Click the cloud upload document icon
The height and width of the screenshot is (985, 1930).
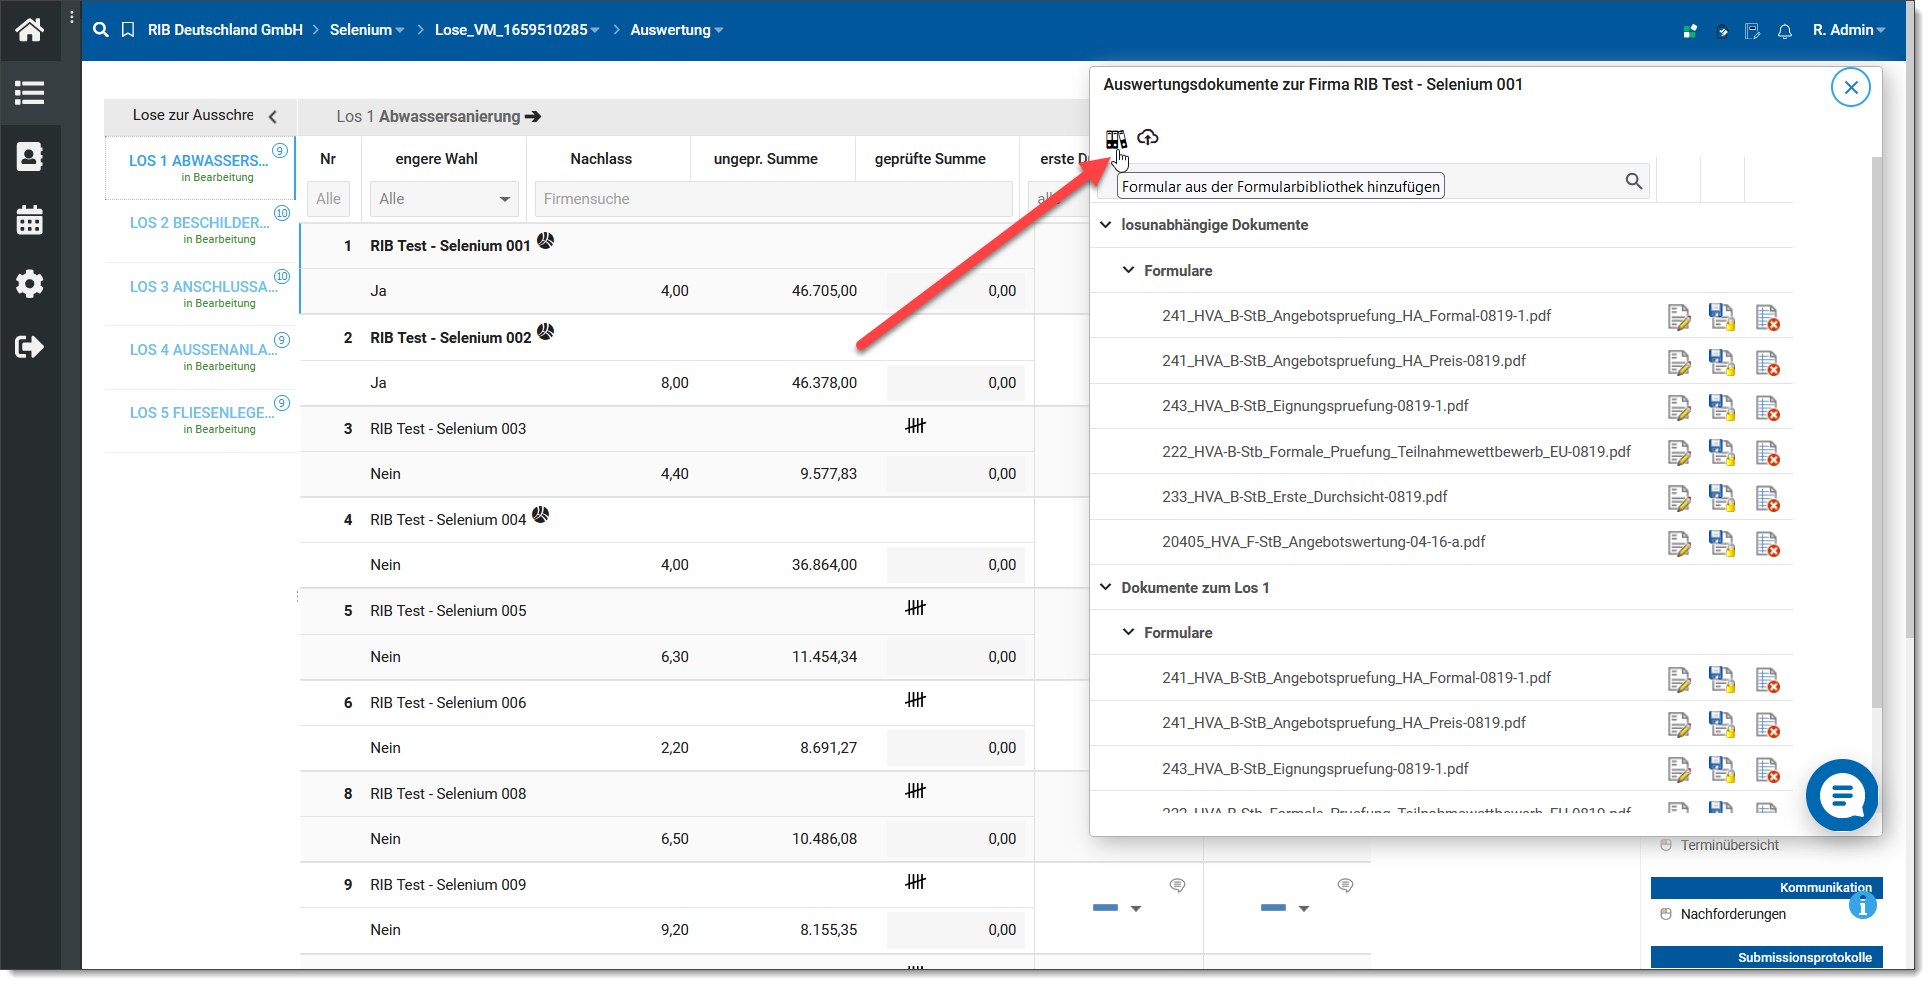tap(1148, 138)
